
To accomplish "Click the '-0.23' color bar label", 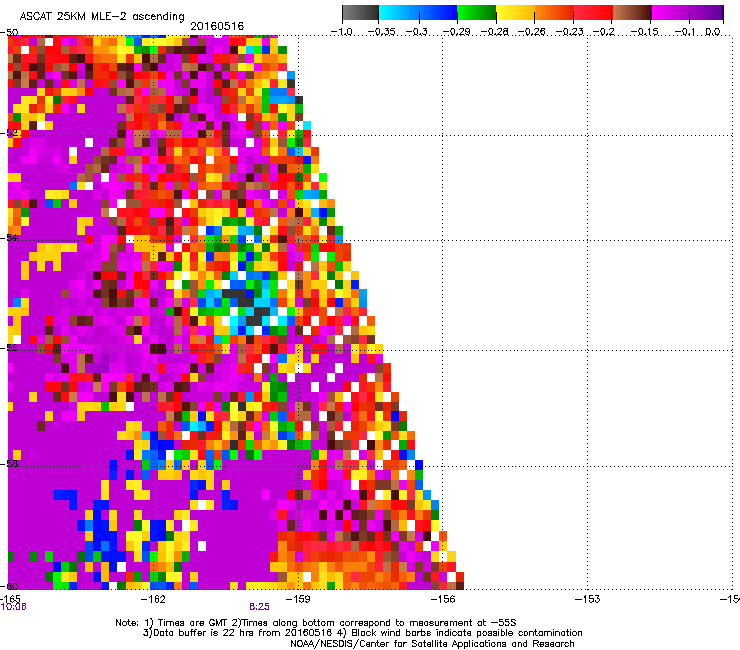I will tap(569, 32).
